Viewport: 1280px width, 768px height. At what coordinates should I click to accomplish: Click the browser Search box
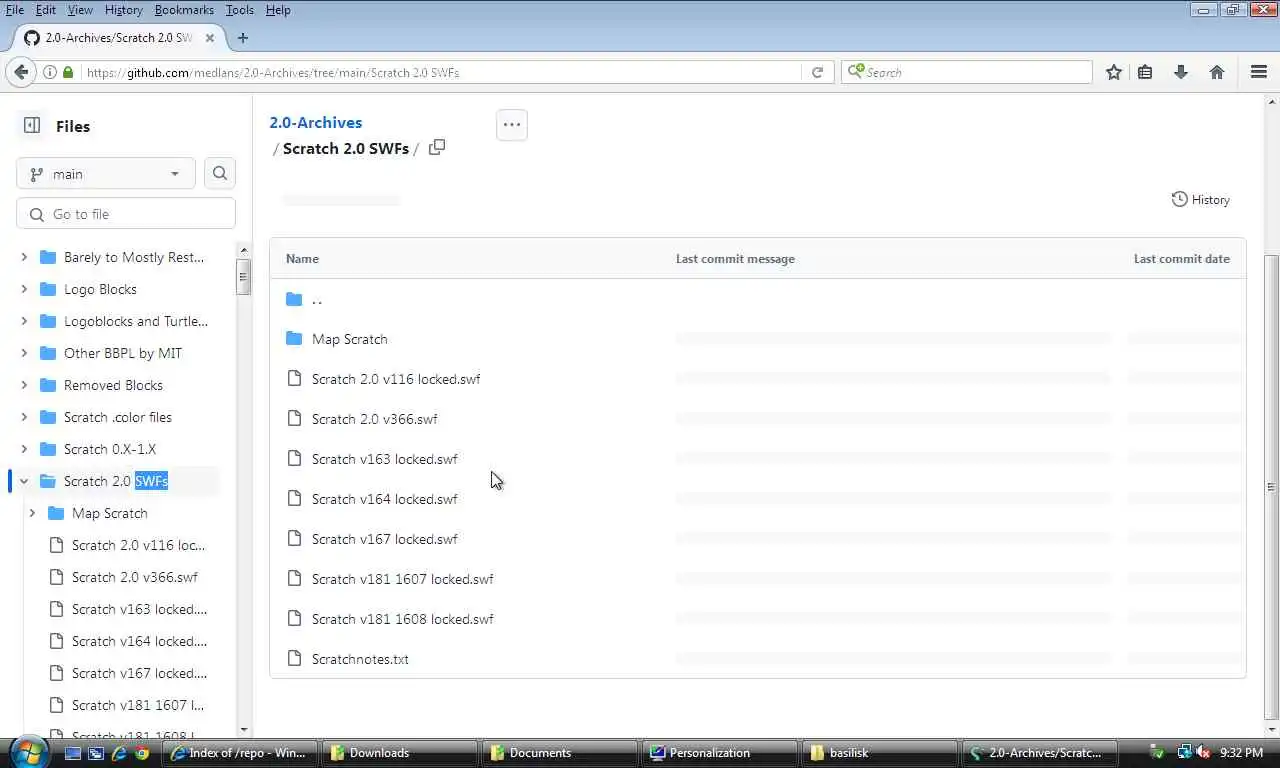pyautogui.click(x=967, y=72)
